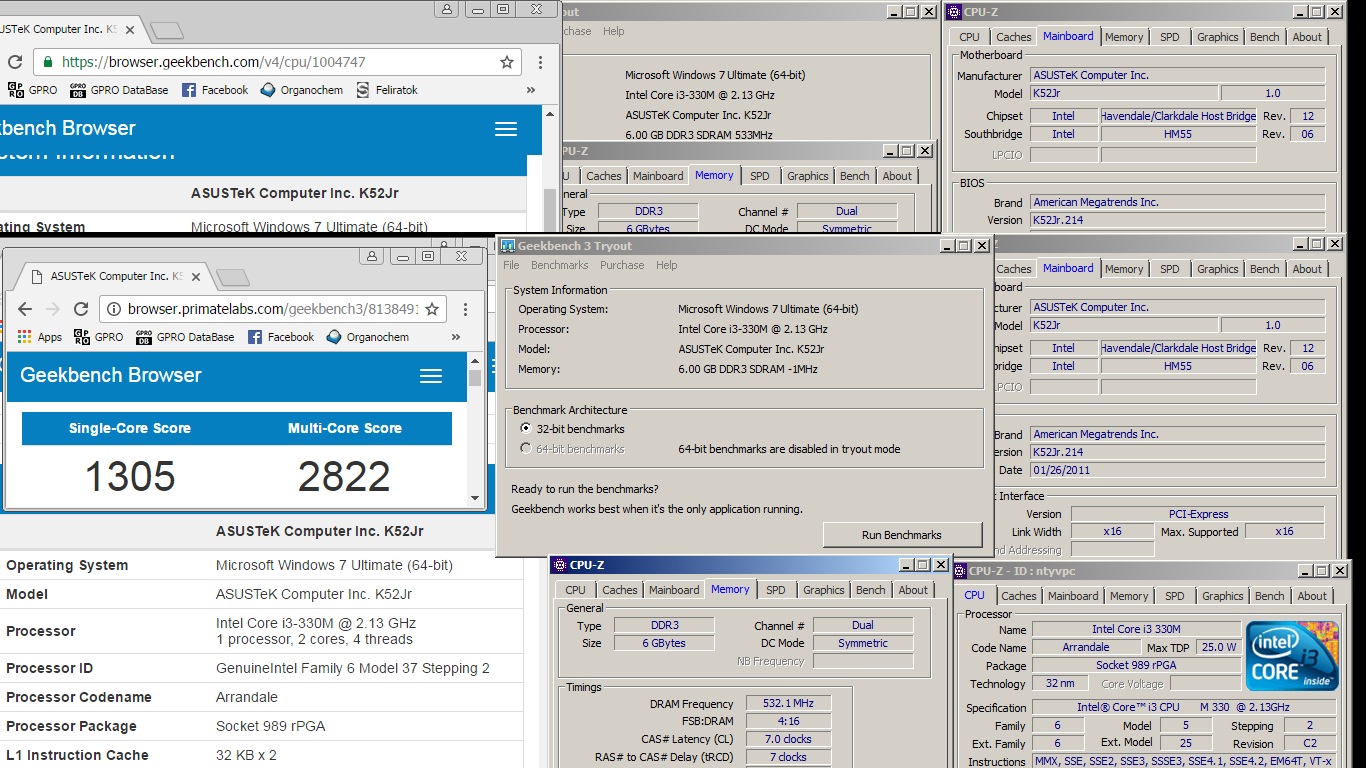Close the primatelabs ASUSTeK tab
This screenshot has width=1366, height=768.
coord(197,277)
